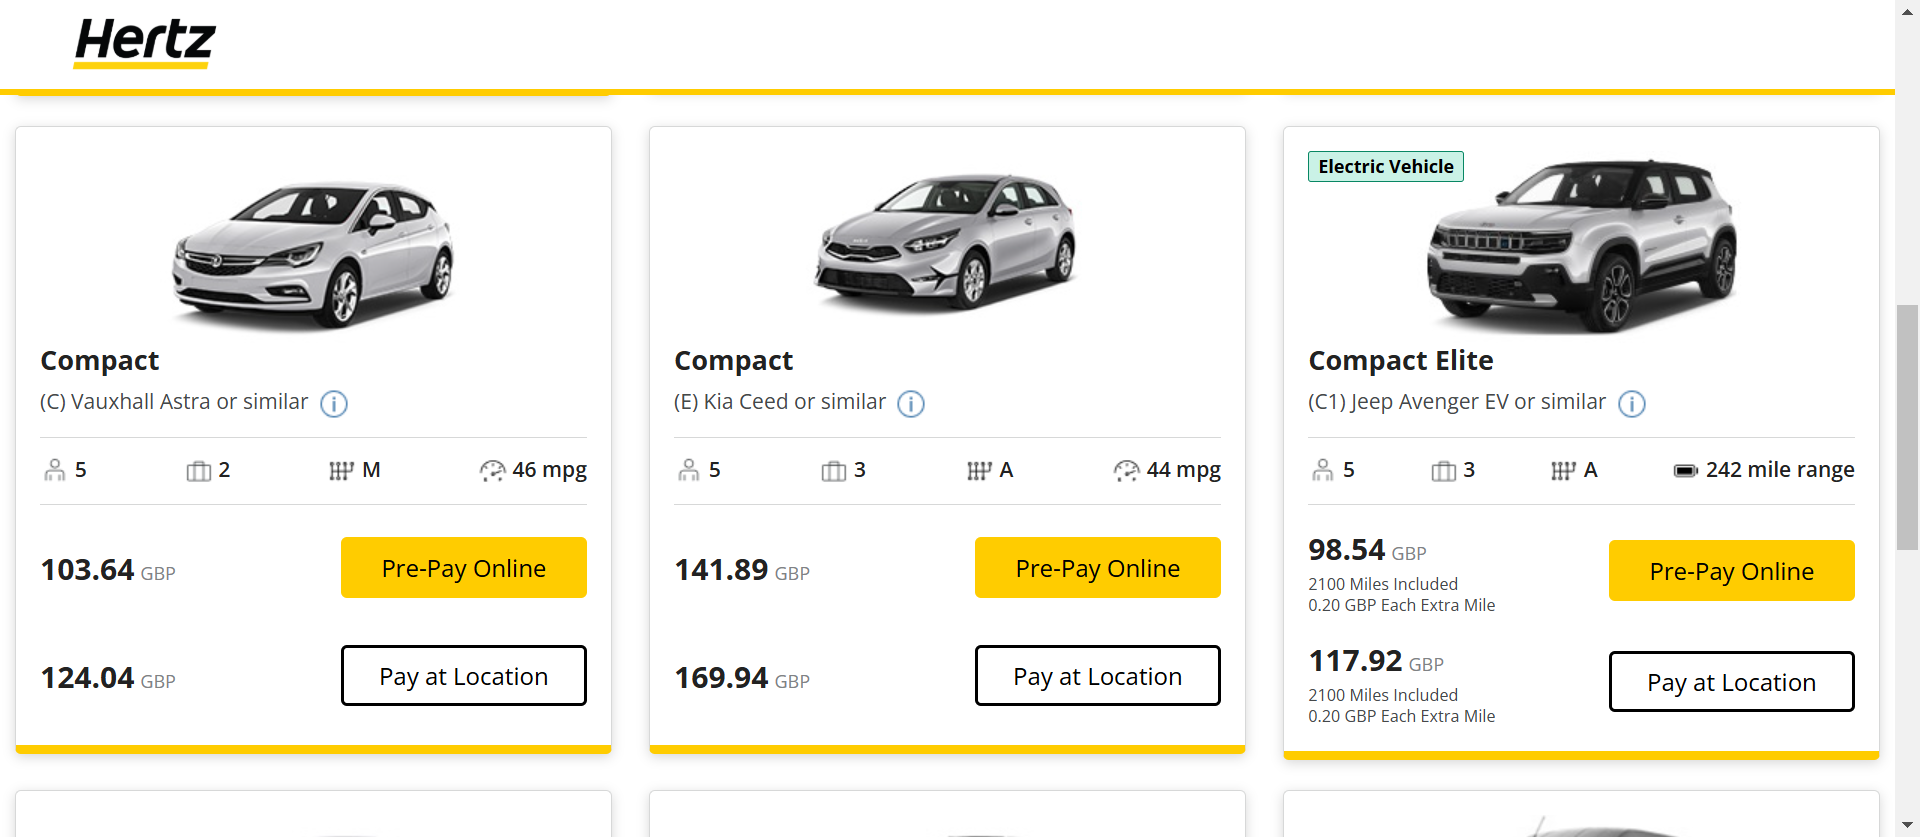Click the page vertical scrollbar thumb

(x=1907, y=428)
